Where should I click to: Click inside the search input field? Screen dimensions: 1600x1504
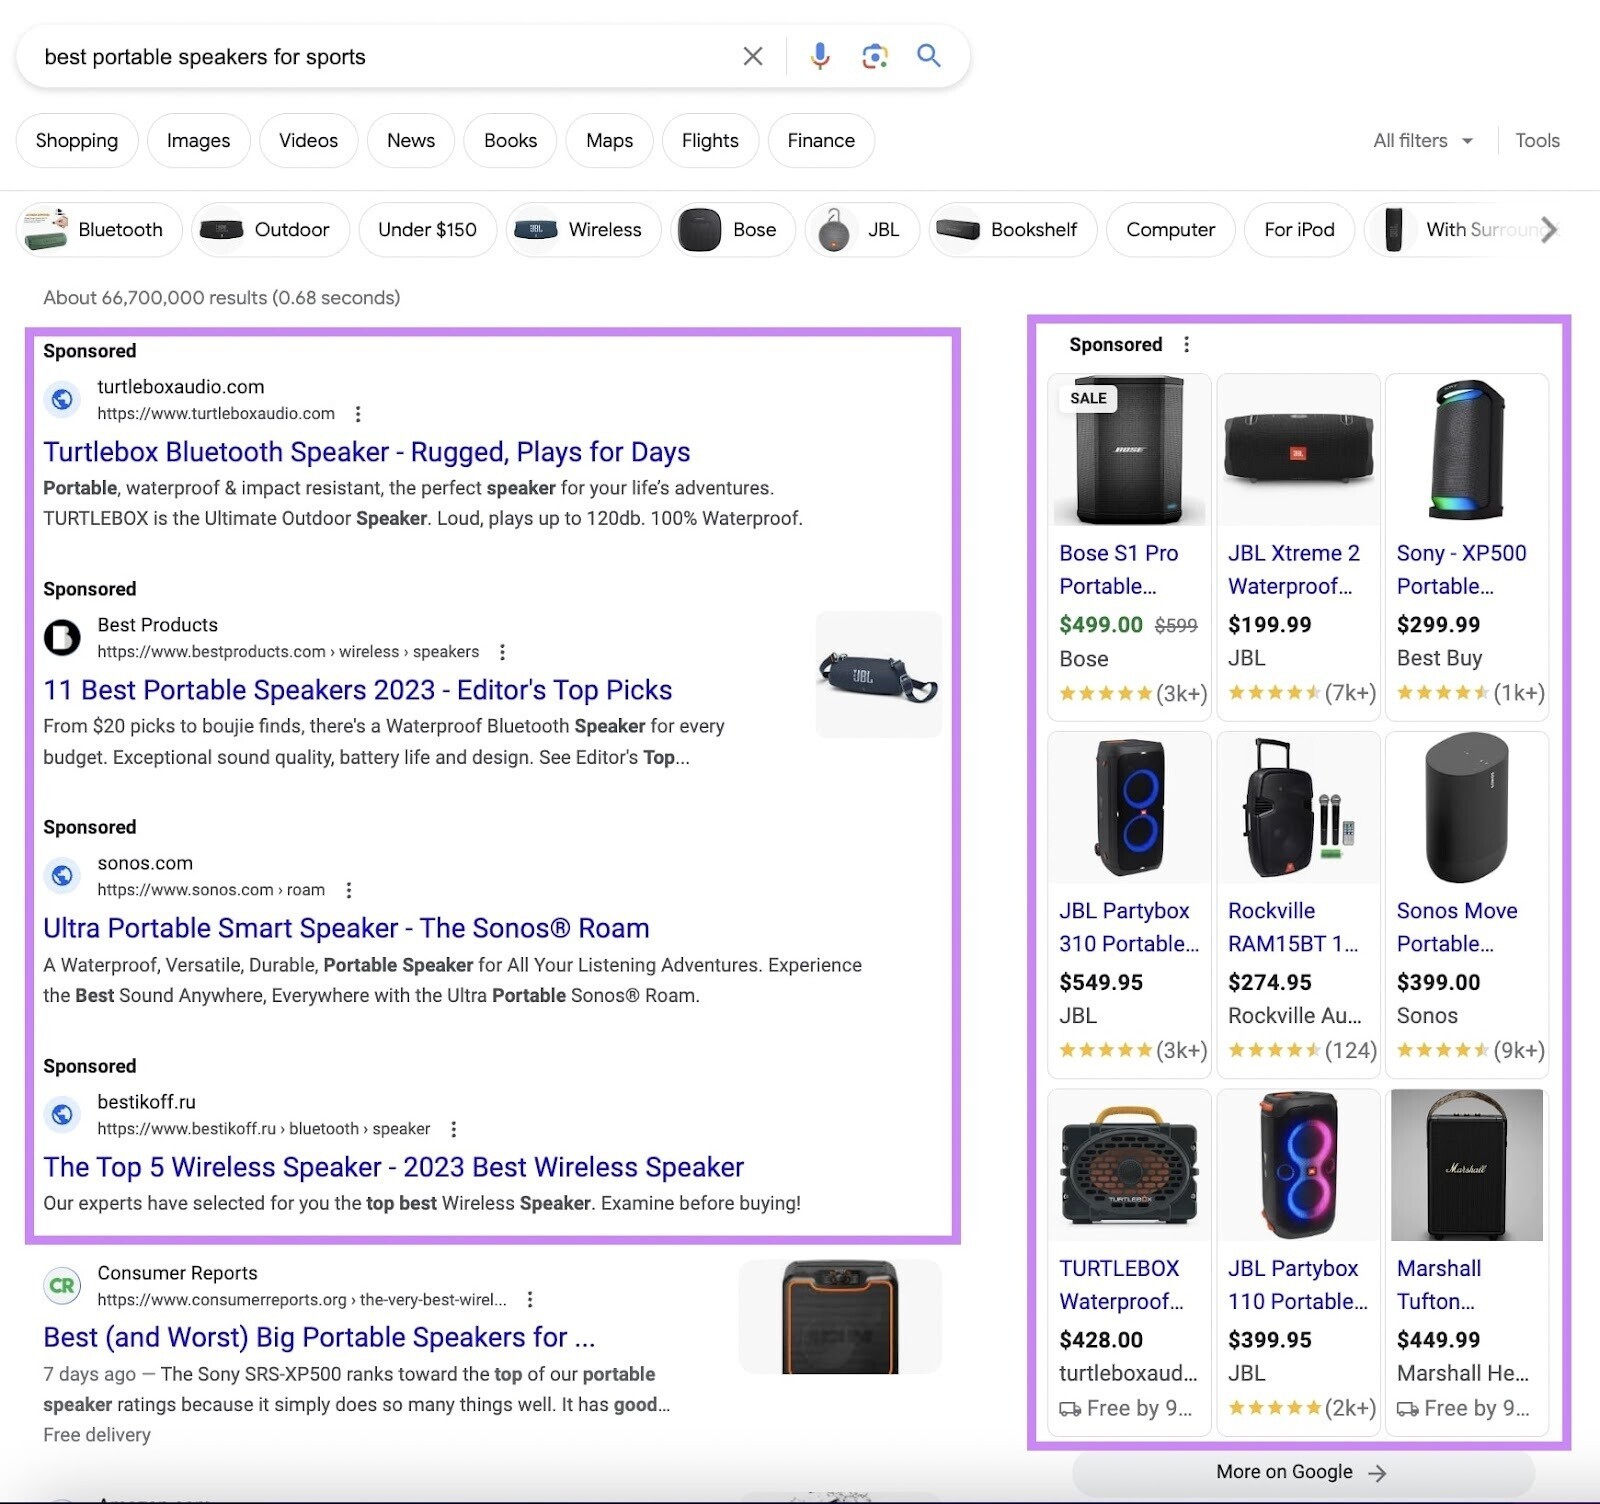[x=350, y=56]
